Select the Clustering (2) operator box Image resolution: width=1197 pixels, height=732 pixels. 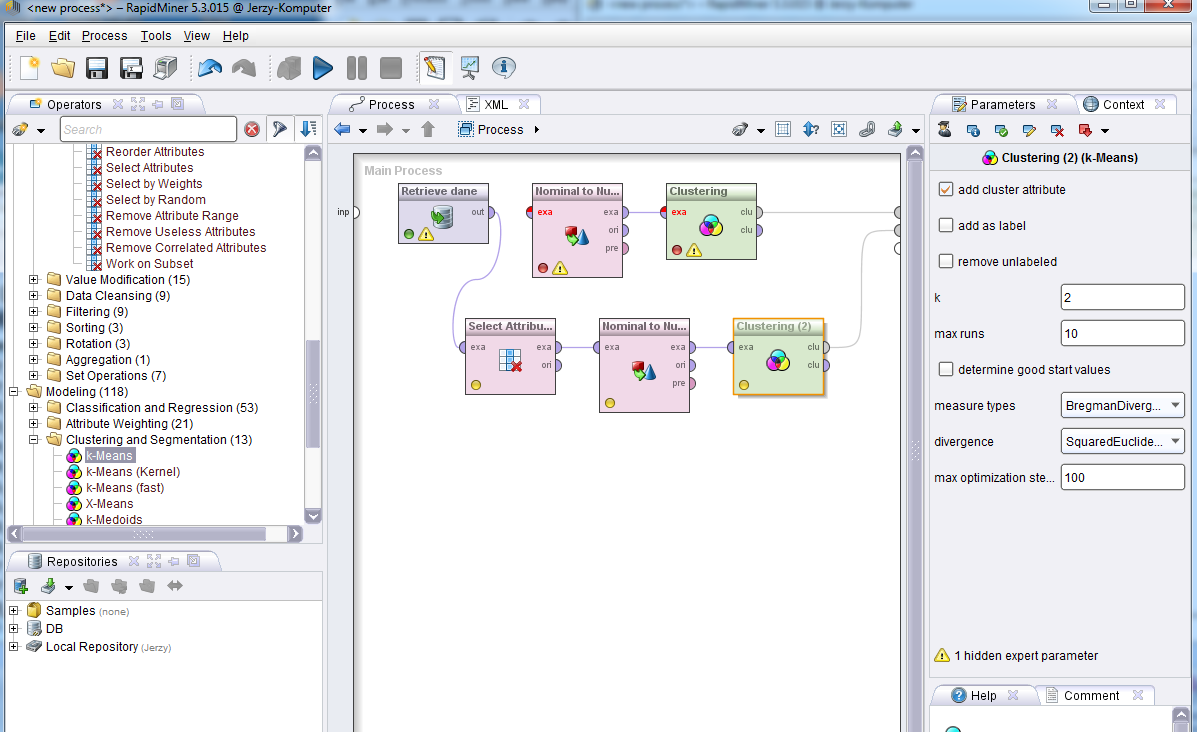click(779, 356)
